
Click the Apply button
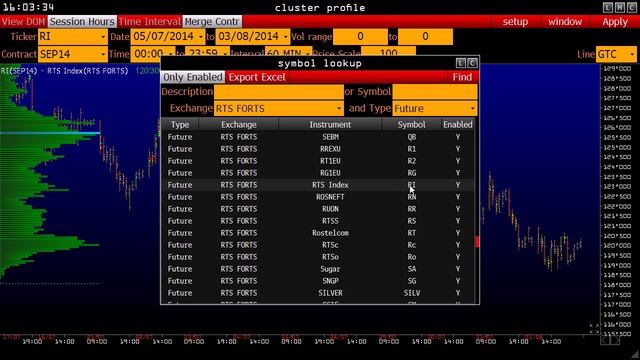(x=615, y=22)
